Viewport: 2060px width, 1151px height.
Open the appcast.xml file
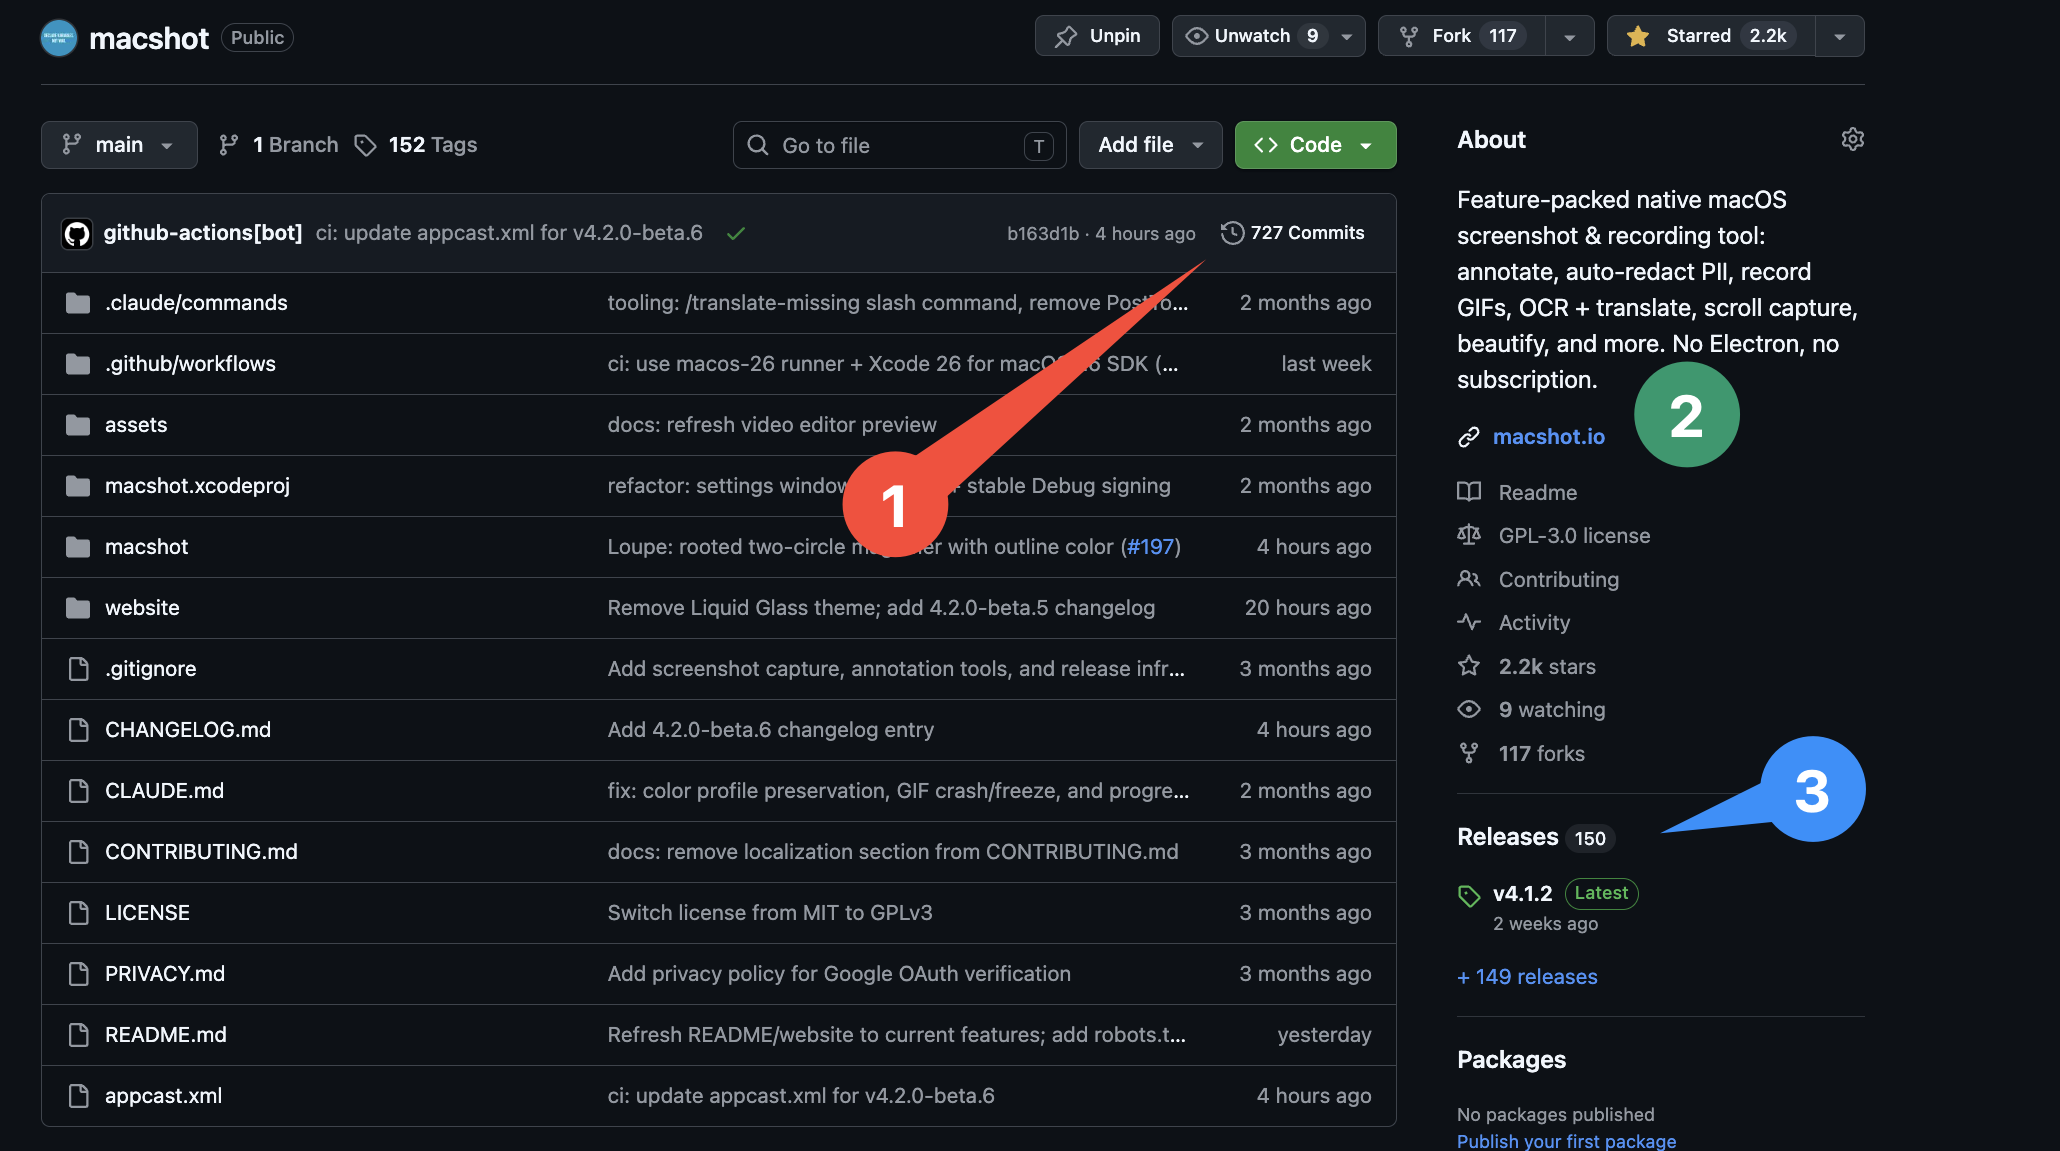(163, 1096)
